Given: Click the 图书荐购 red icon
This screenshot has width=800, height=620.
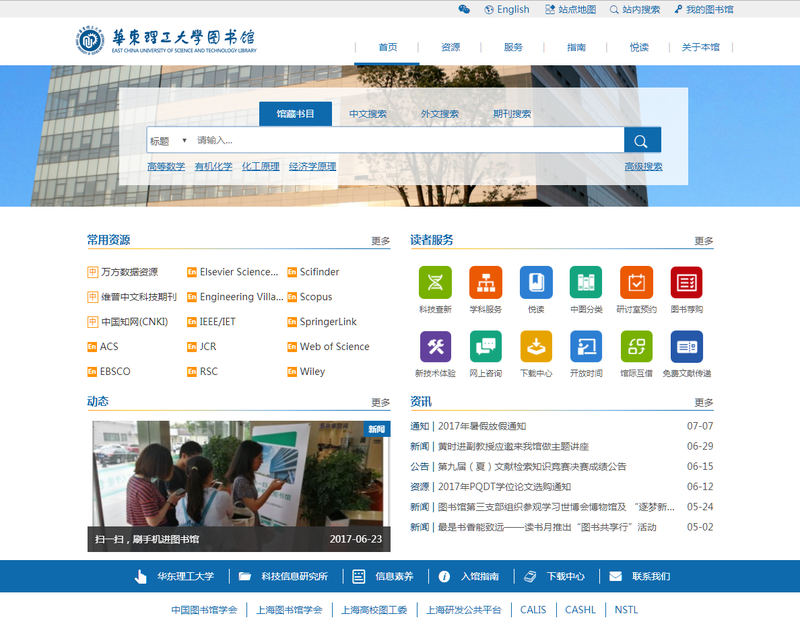Looking at the screenshot, I should pyautogui.click(x=686, y=283).
